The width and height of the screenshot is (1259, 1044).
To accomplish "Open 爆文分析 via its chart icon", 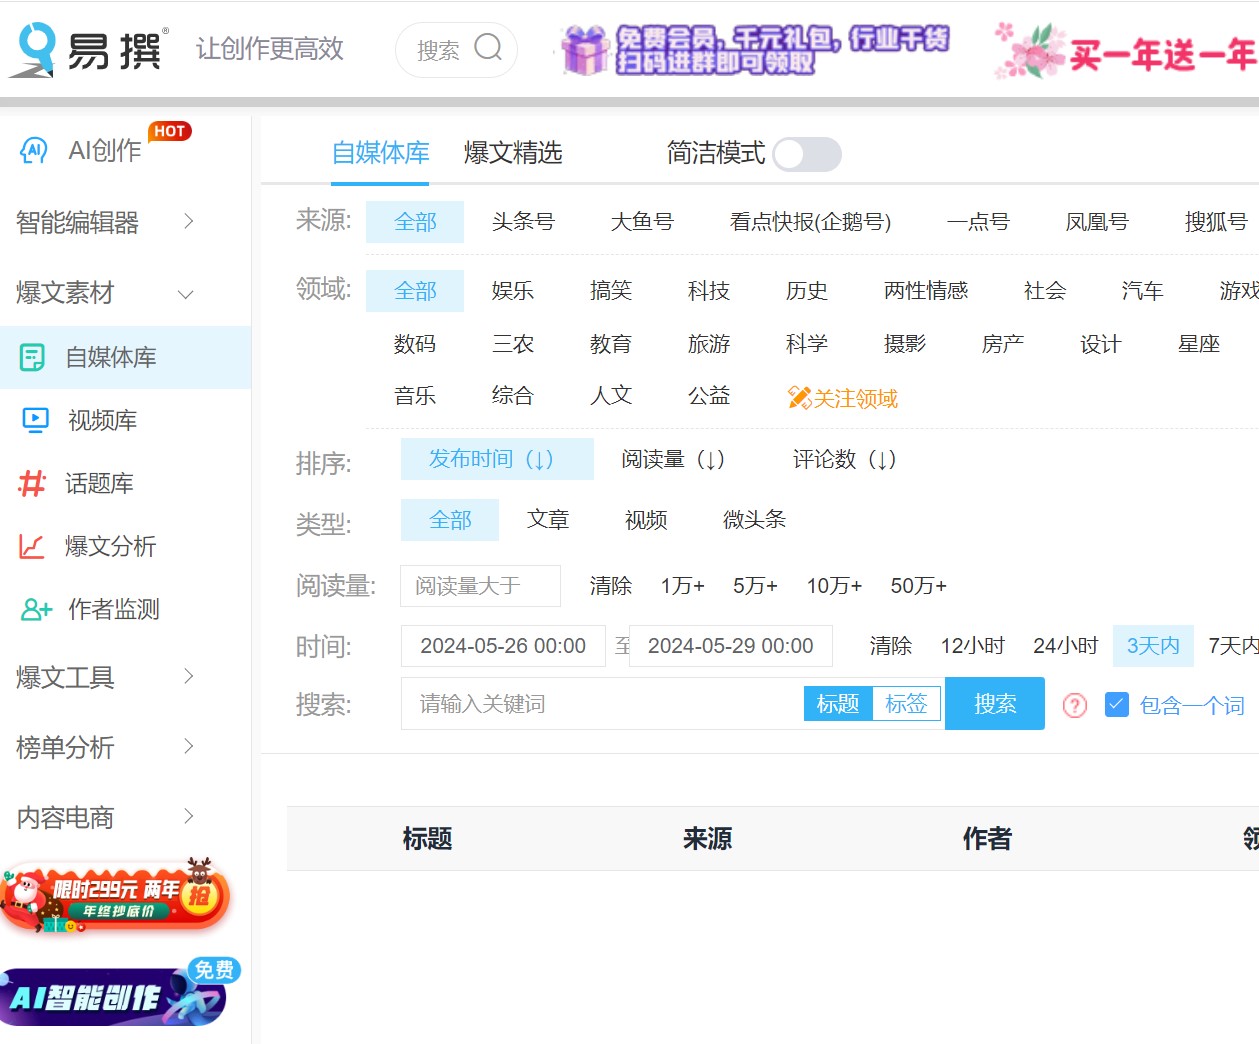I will (x=32, y=546).
